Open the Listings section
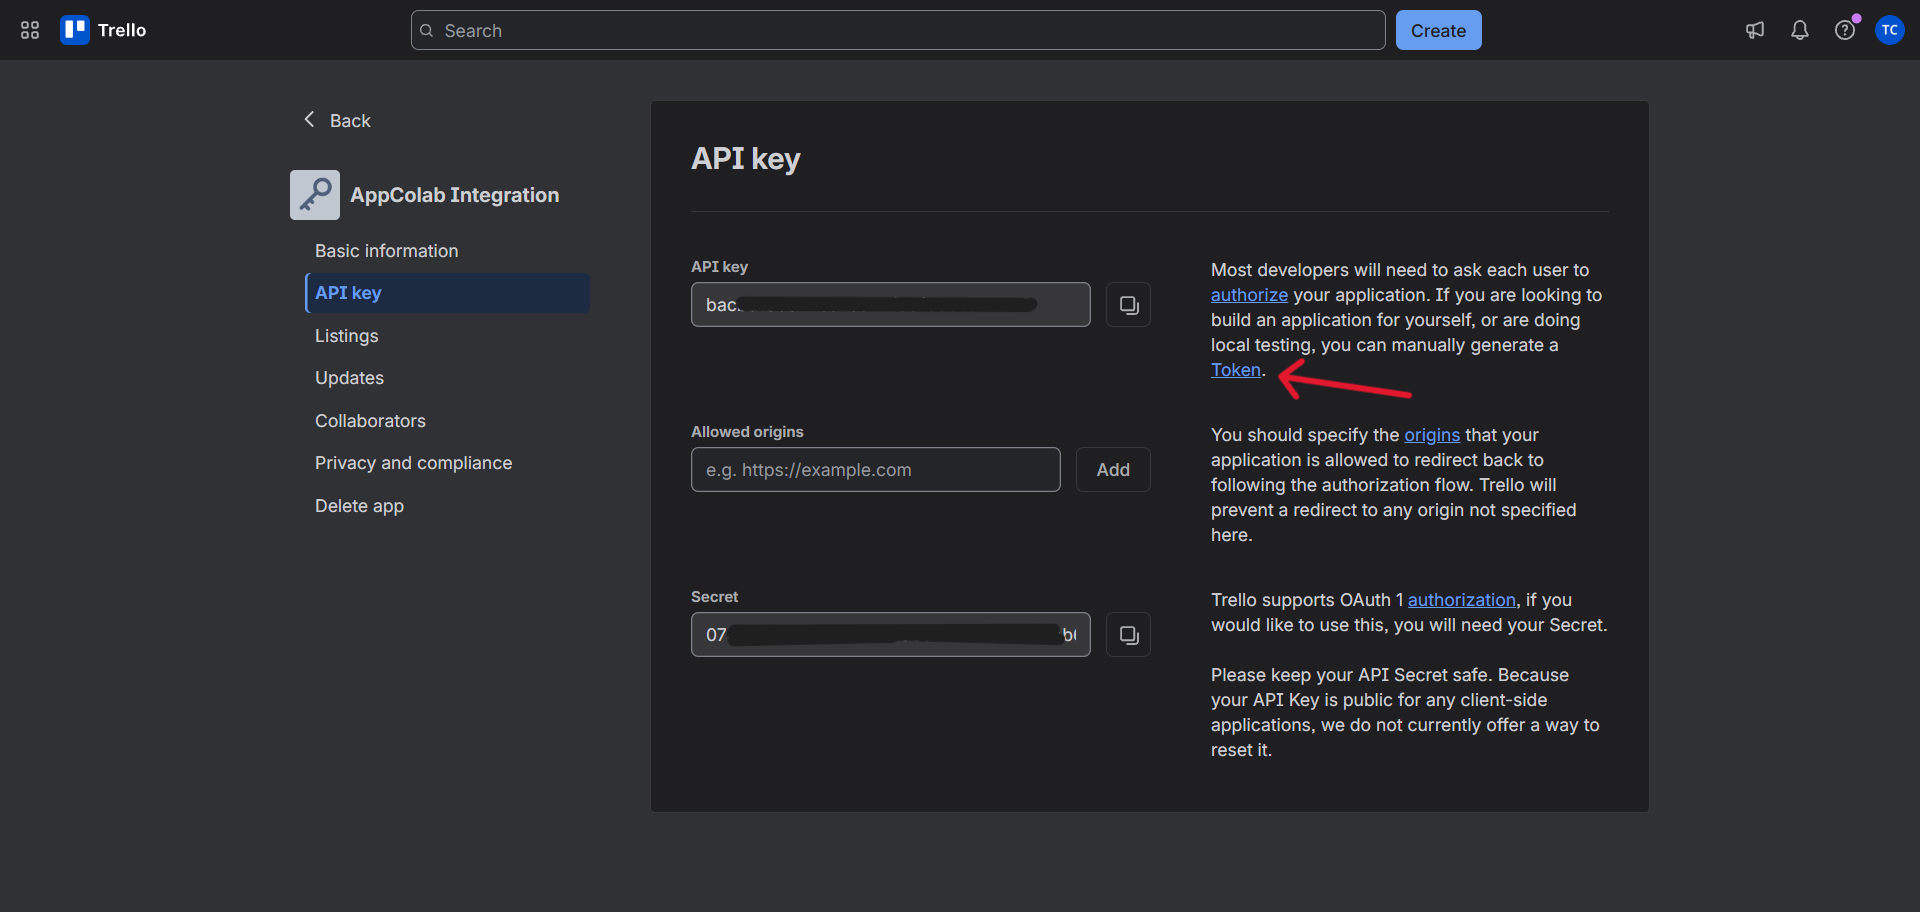 click(347, 336)
